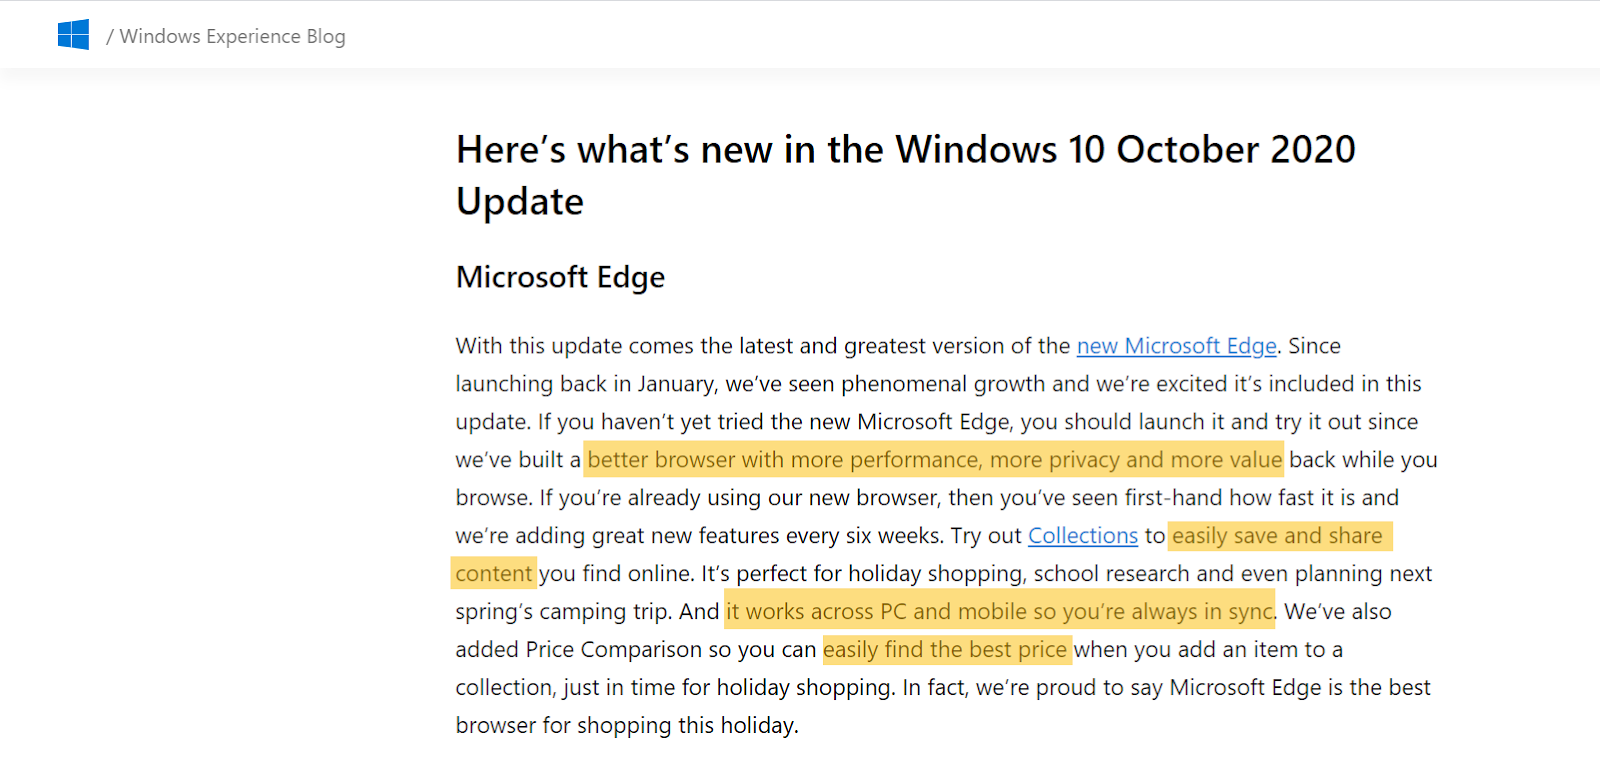Click the word 'Update' in the headline
1600x782 pixels.
[520, 202]
